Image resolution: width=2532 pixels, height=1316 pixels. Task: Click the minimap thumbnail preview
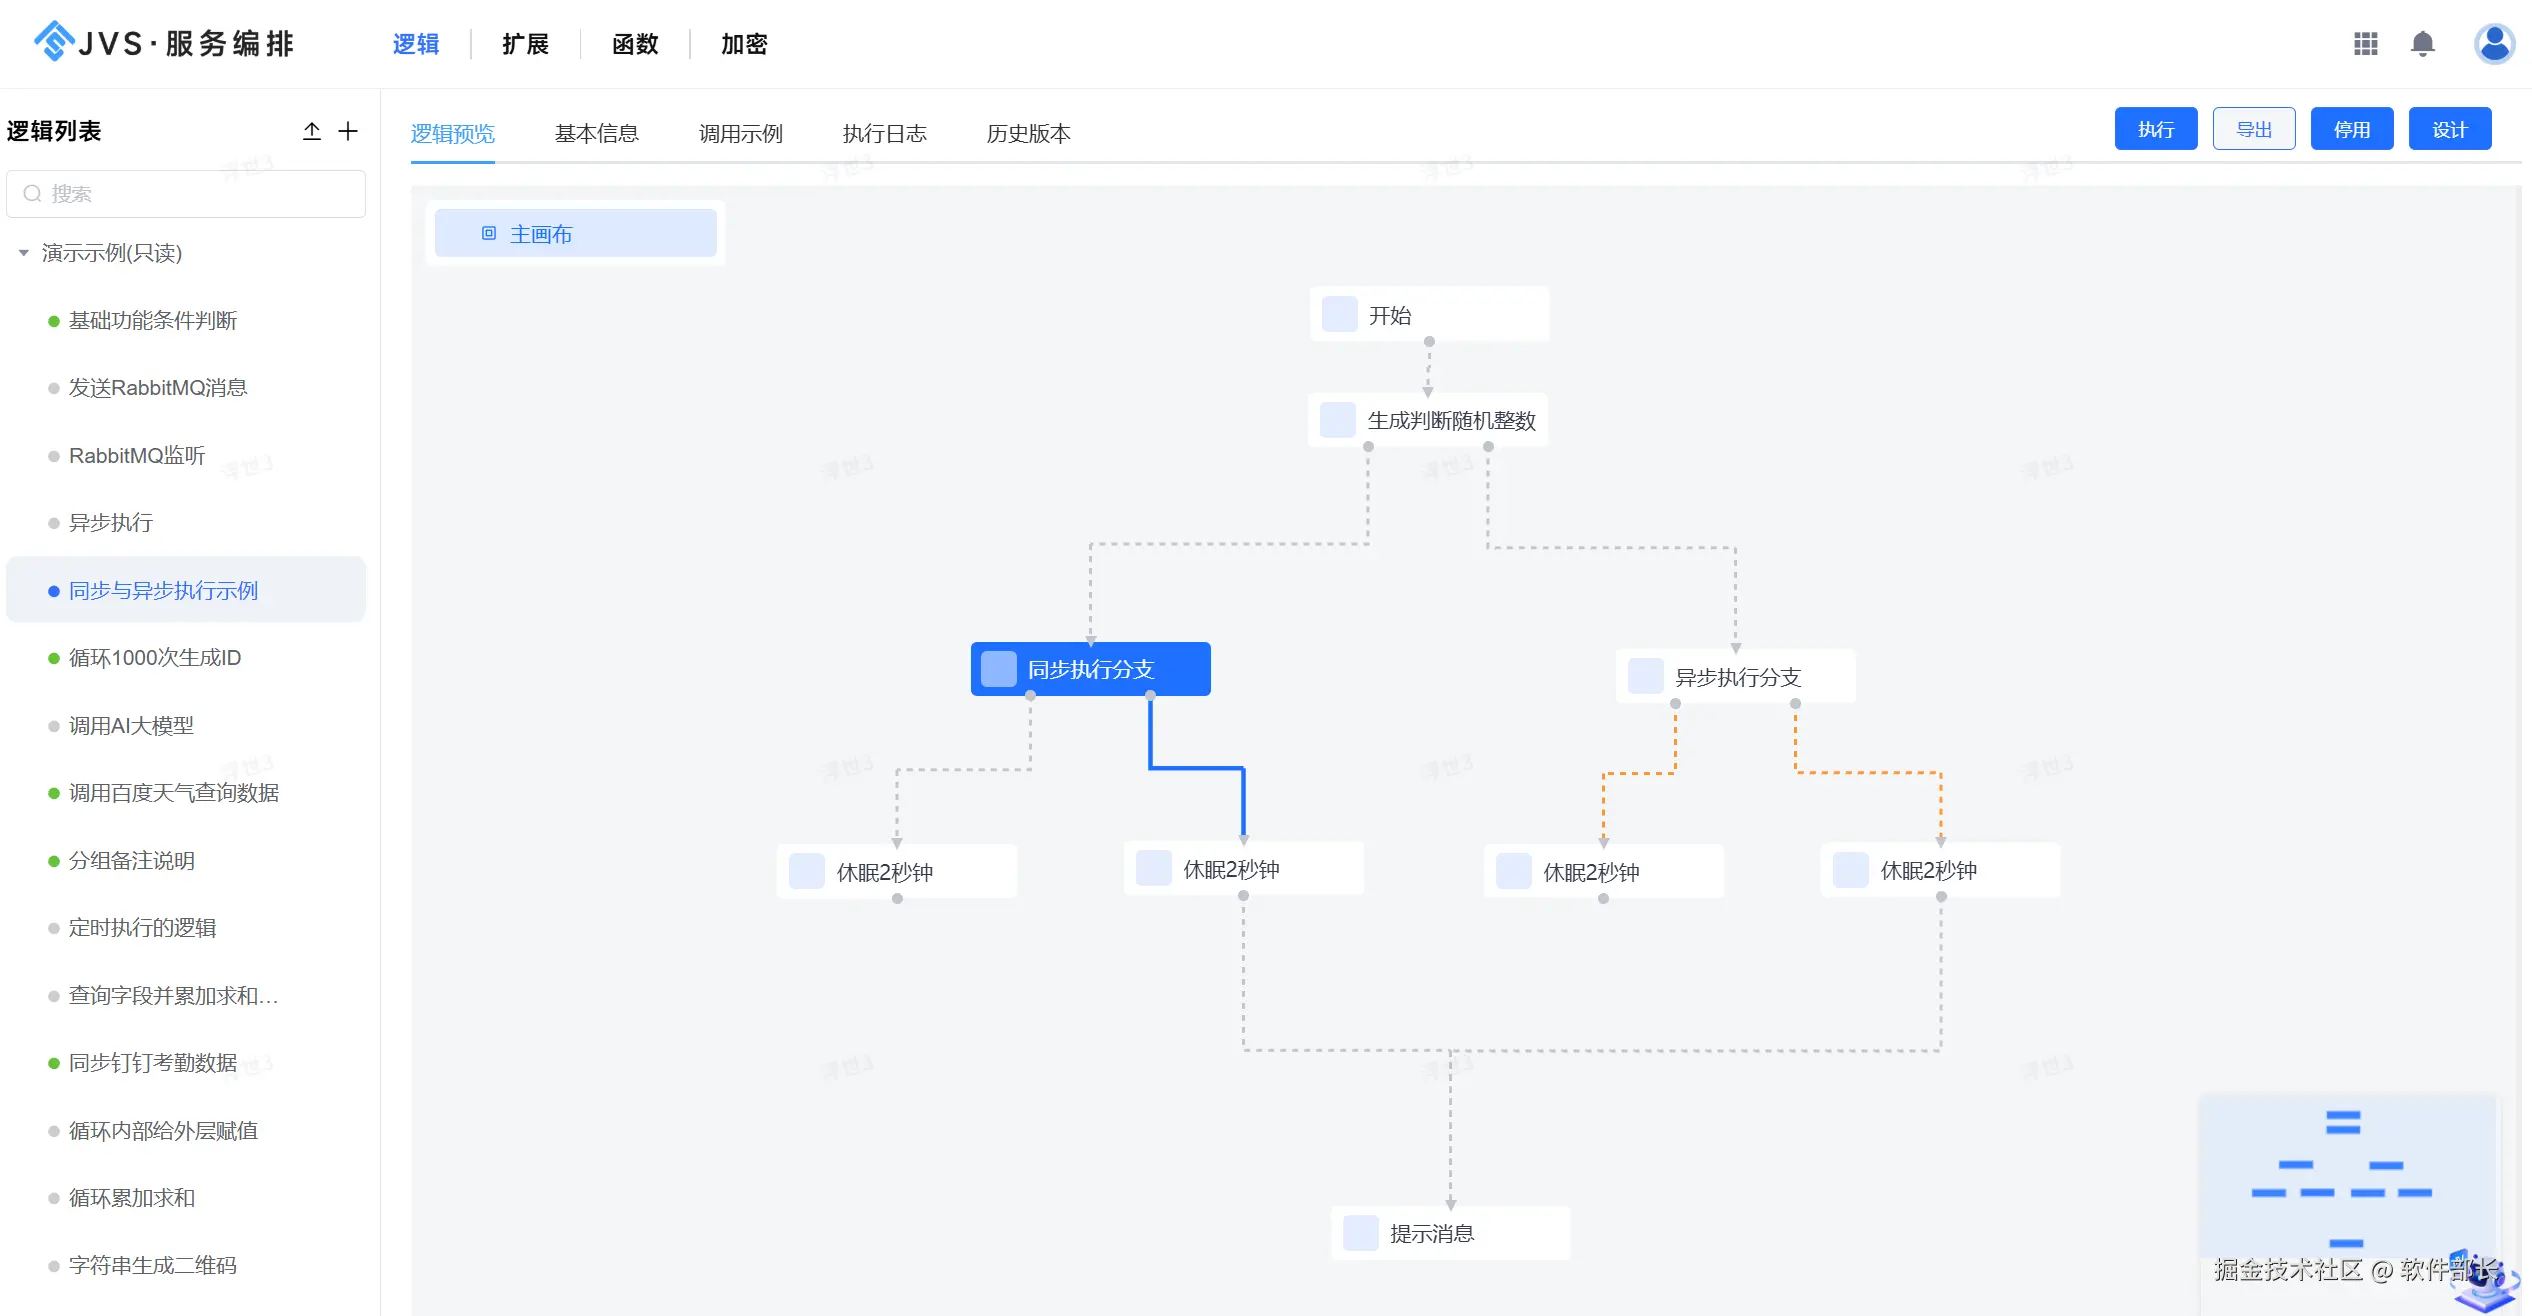tap(2344, 1175)
